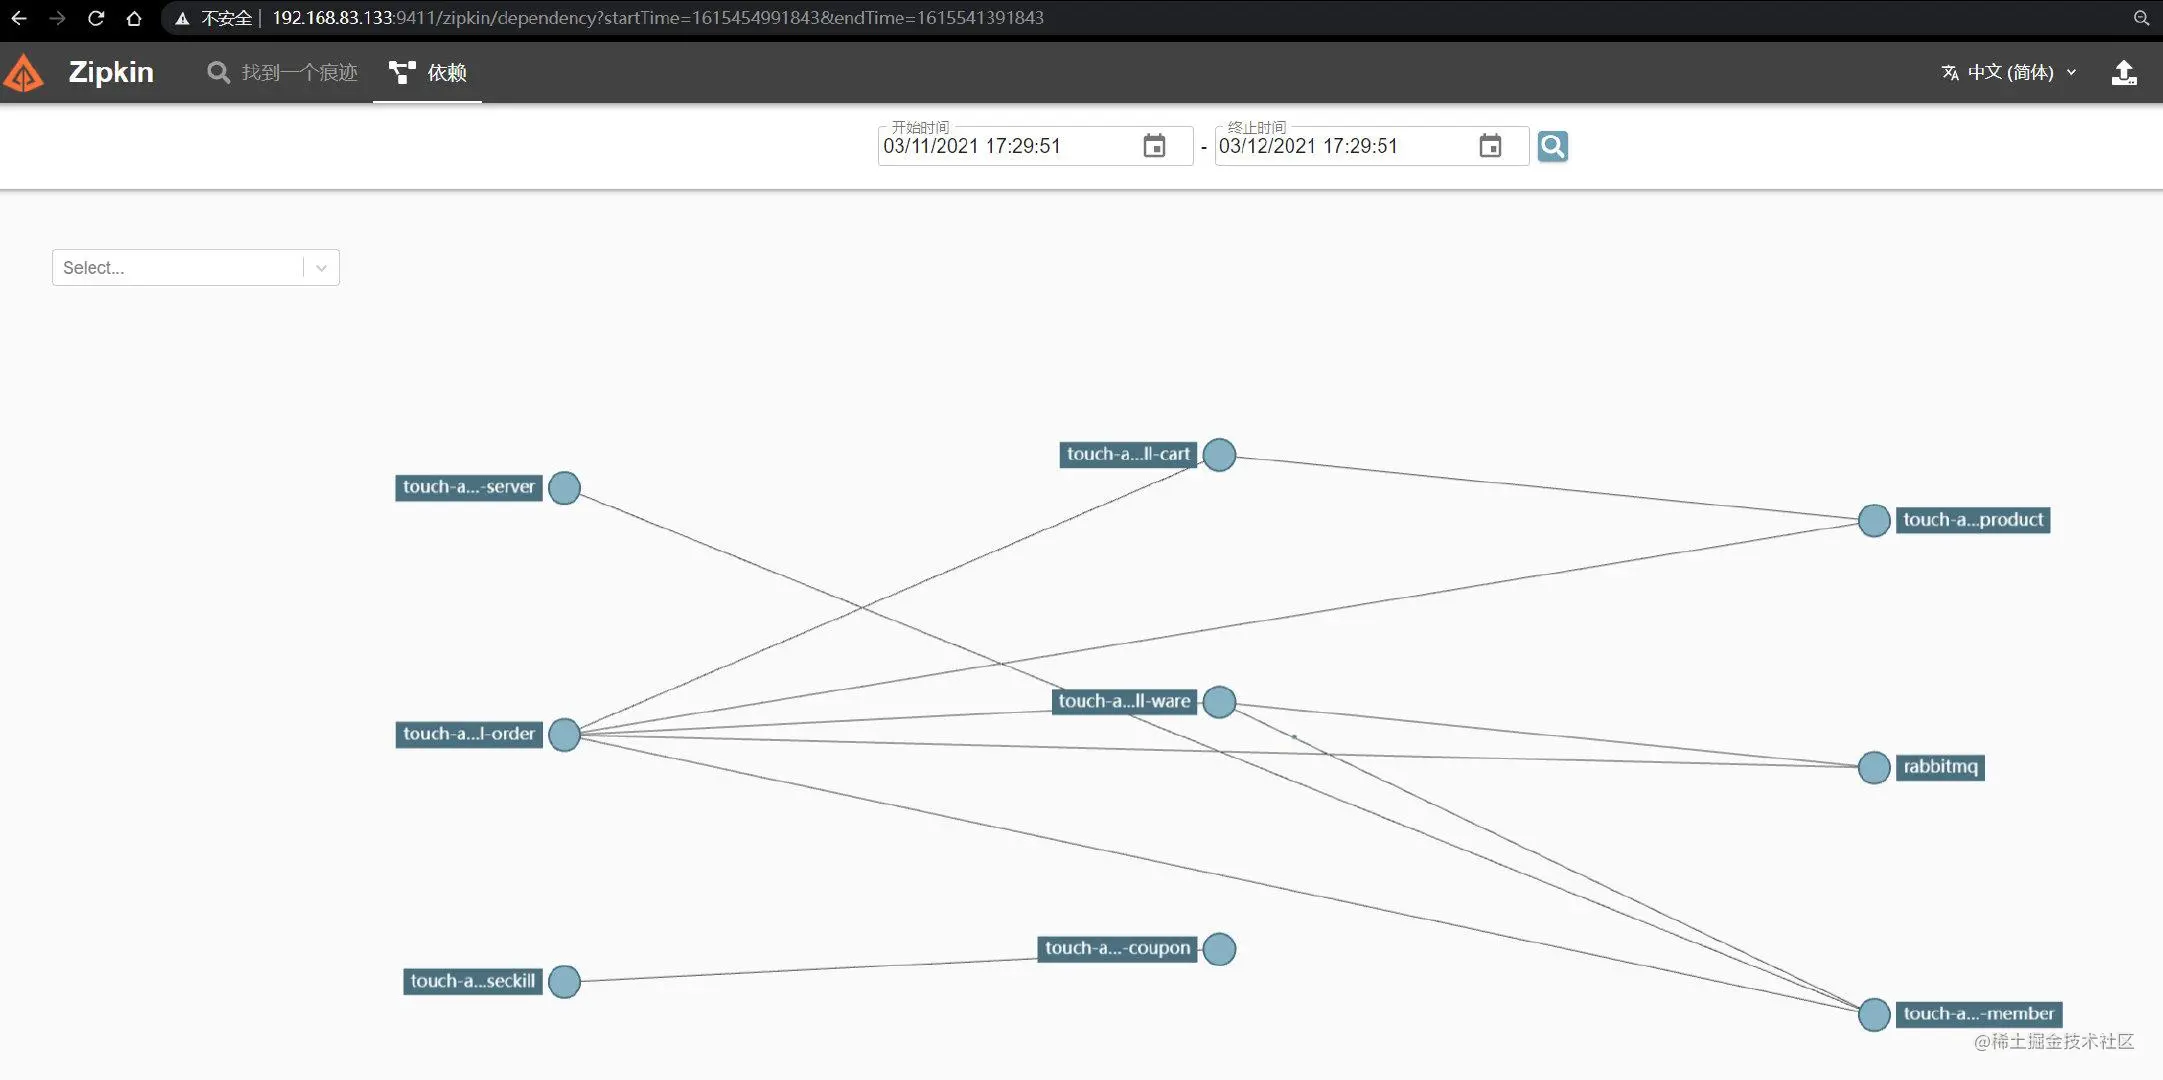Open the 中文 (简体) language dropdown
The image size is (2163, 1080).
pos(2009,73)
